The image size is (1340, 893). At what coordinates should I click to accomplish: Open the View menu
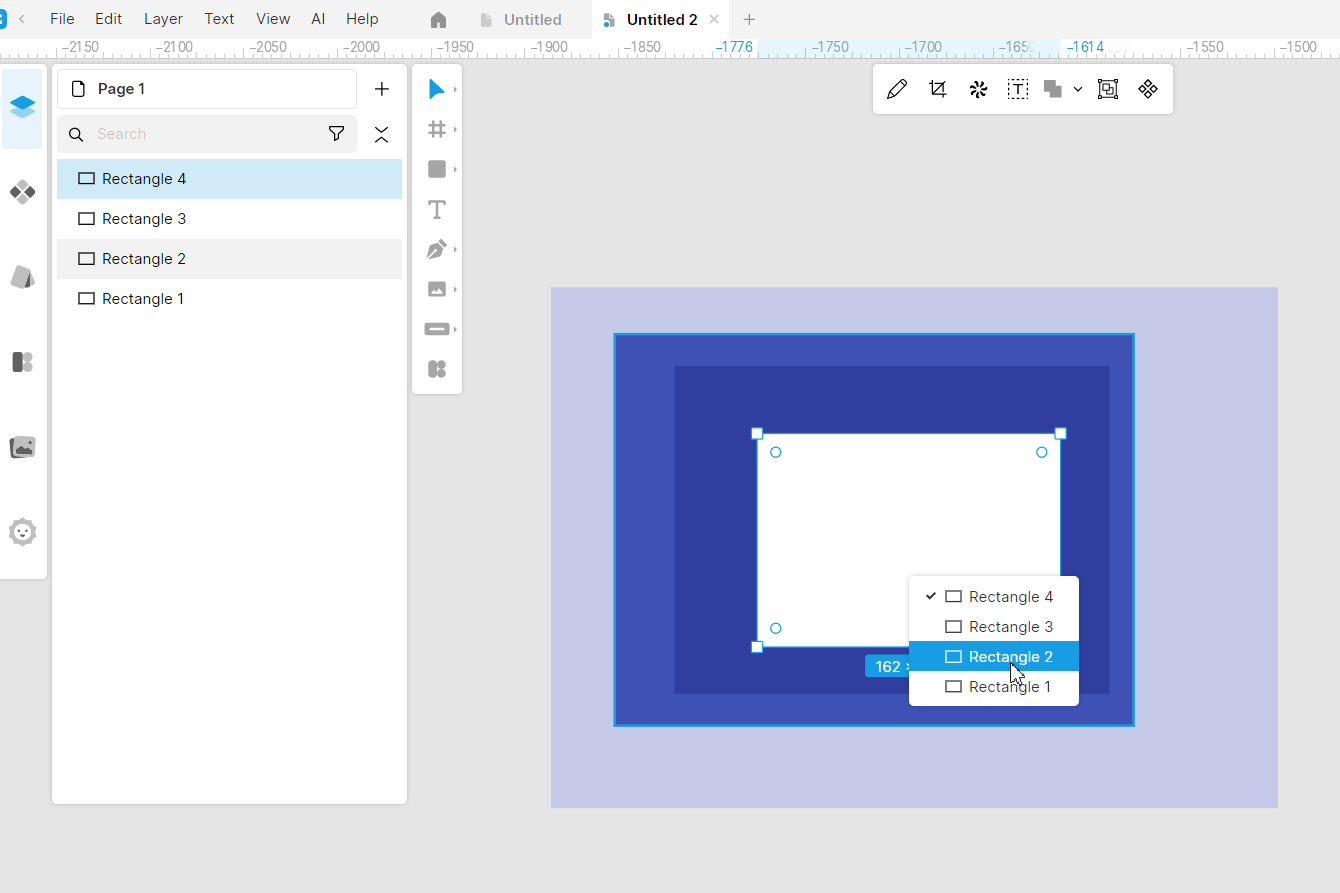click(273, 19)
